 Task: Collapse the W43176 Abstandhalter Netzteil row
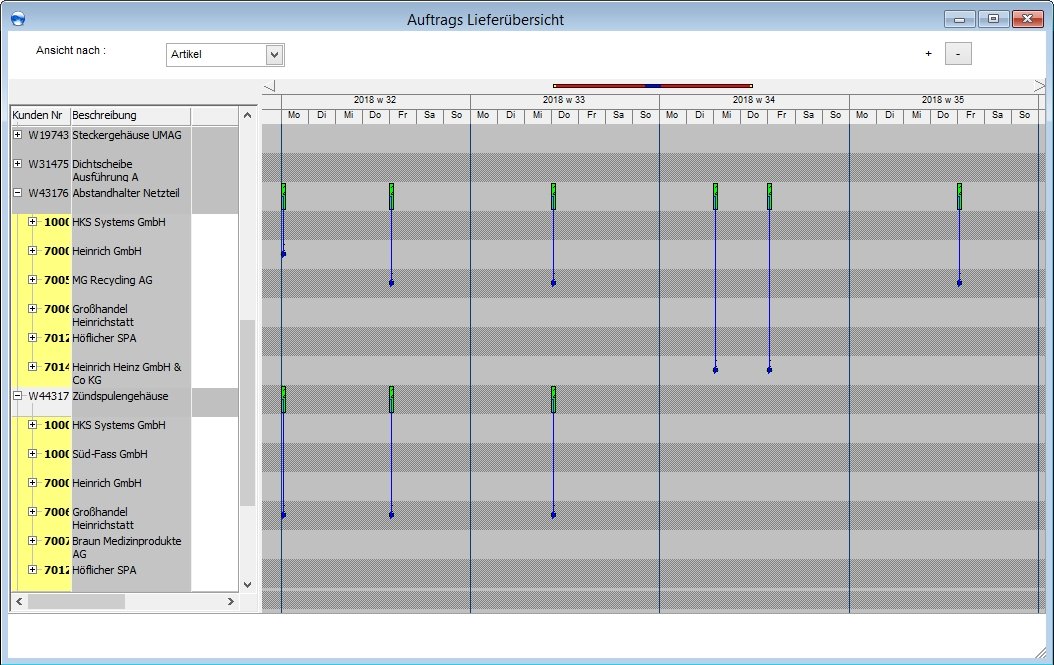click(17, 192)
